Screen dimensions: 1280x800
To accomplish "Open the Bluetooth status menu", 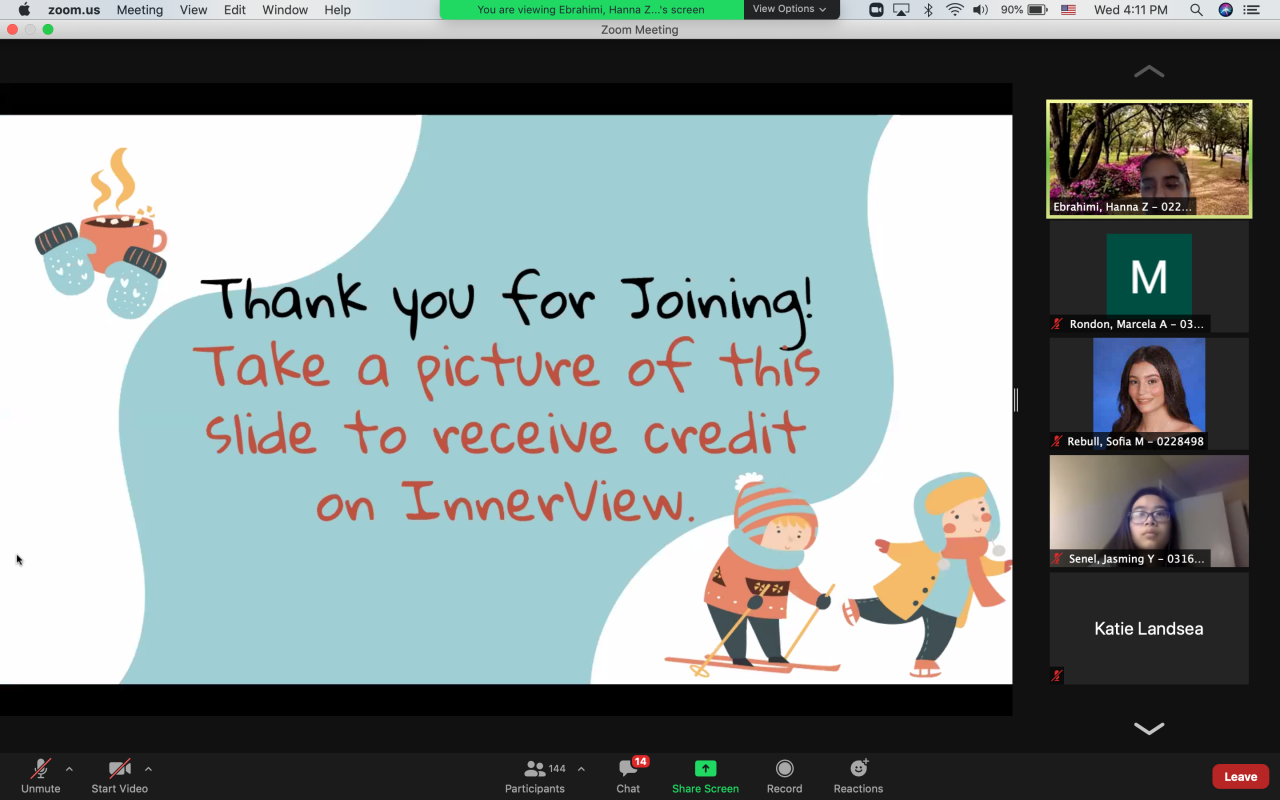I will (x=928, y=9).
